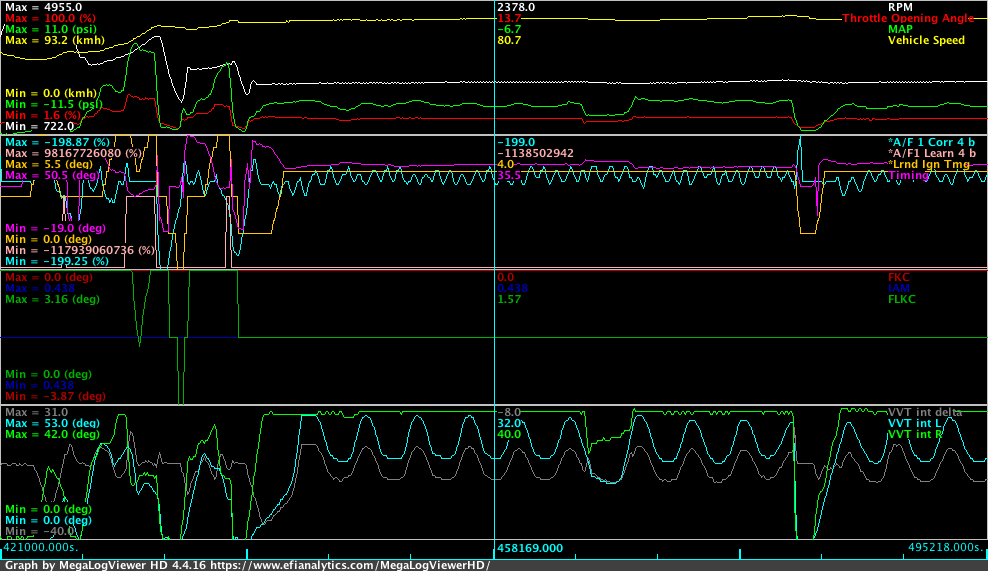Click the RPM trace legend label

(900, 7)
